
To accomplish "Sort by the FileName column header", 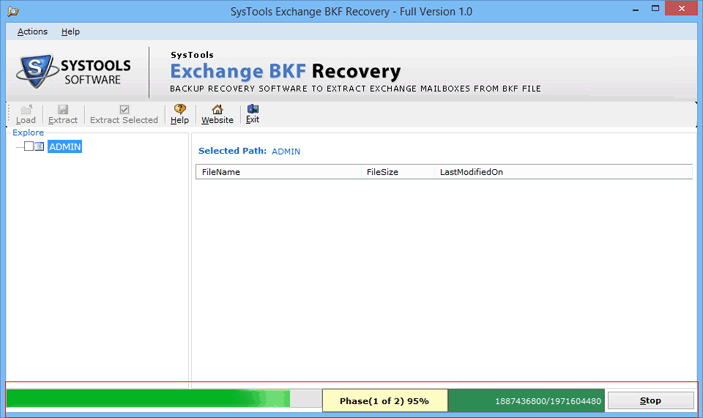I will click(278, 172).
